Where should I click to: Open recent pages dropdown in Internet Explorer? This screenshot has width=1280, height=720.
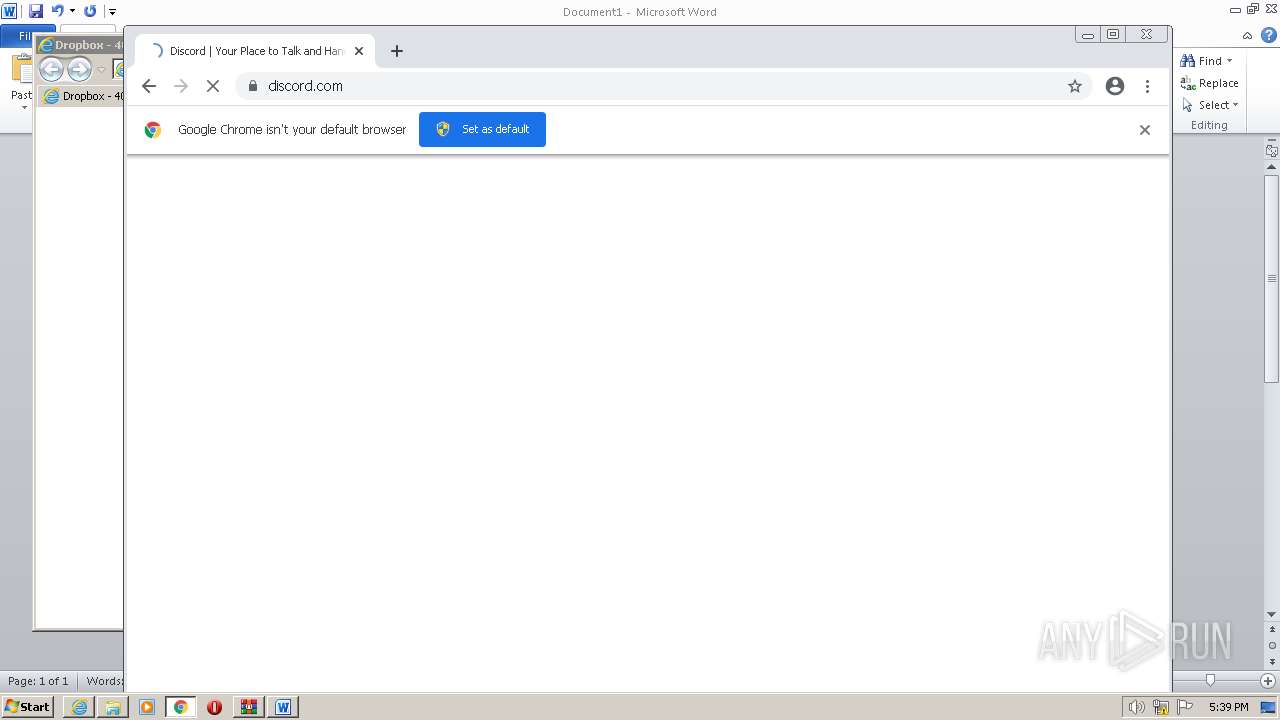[x=101, y=70]
